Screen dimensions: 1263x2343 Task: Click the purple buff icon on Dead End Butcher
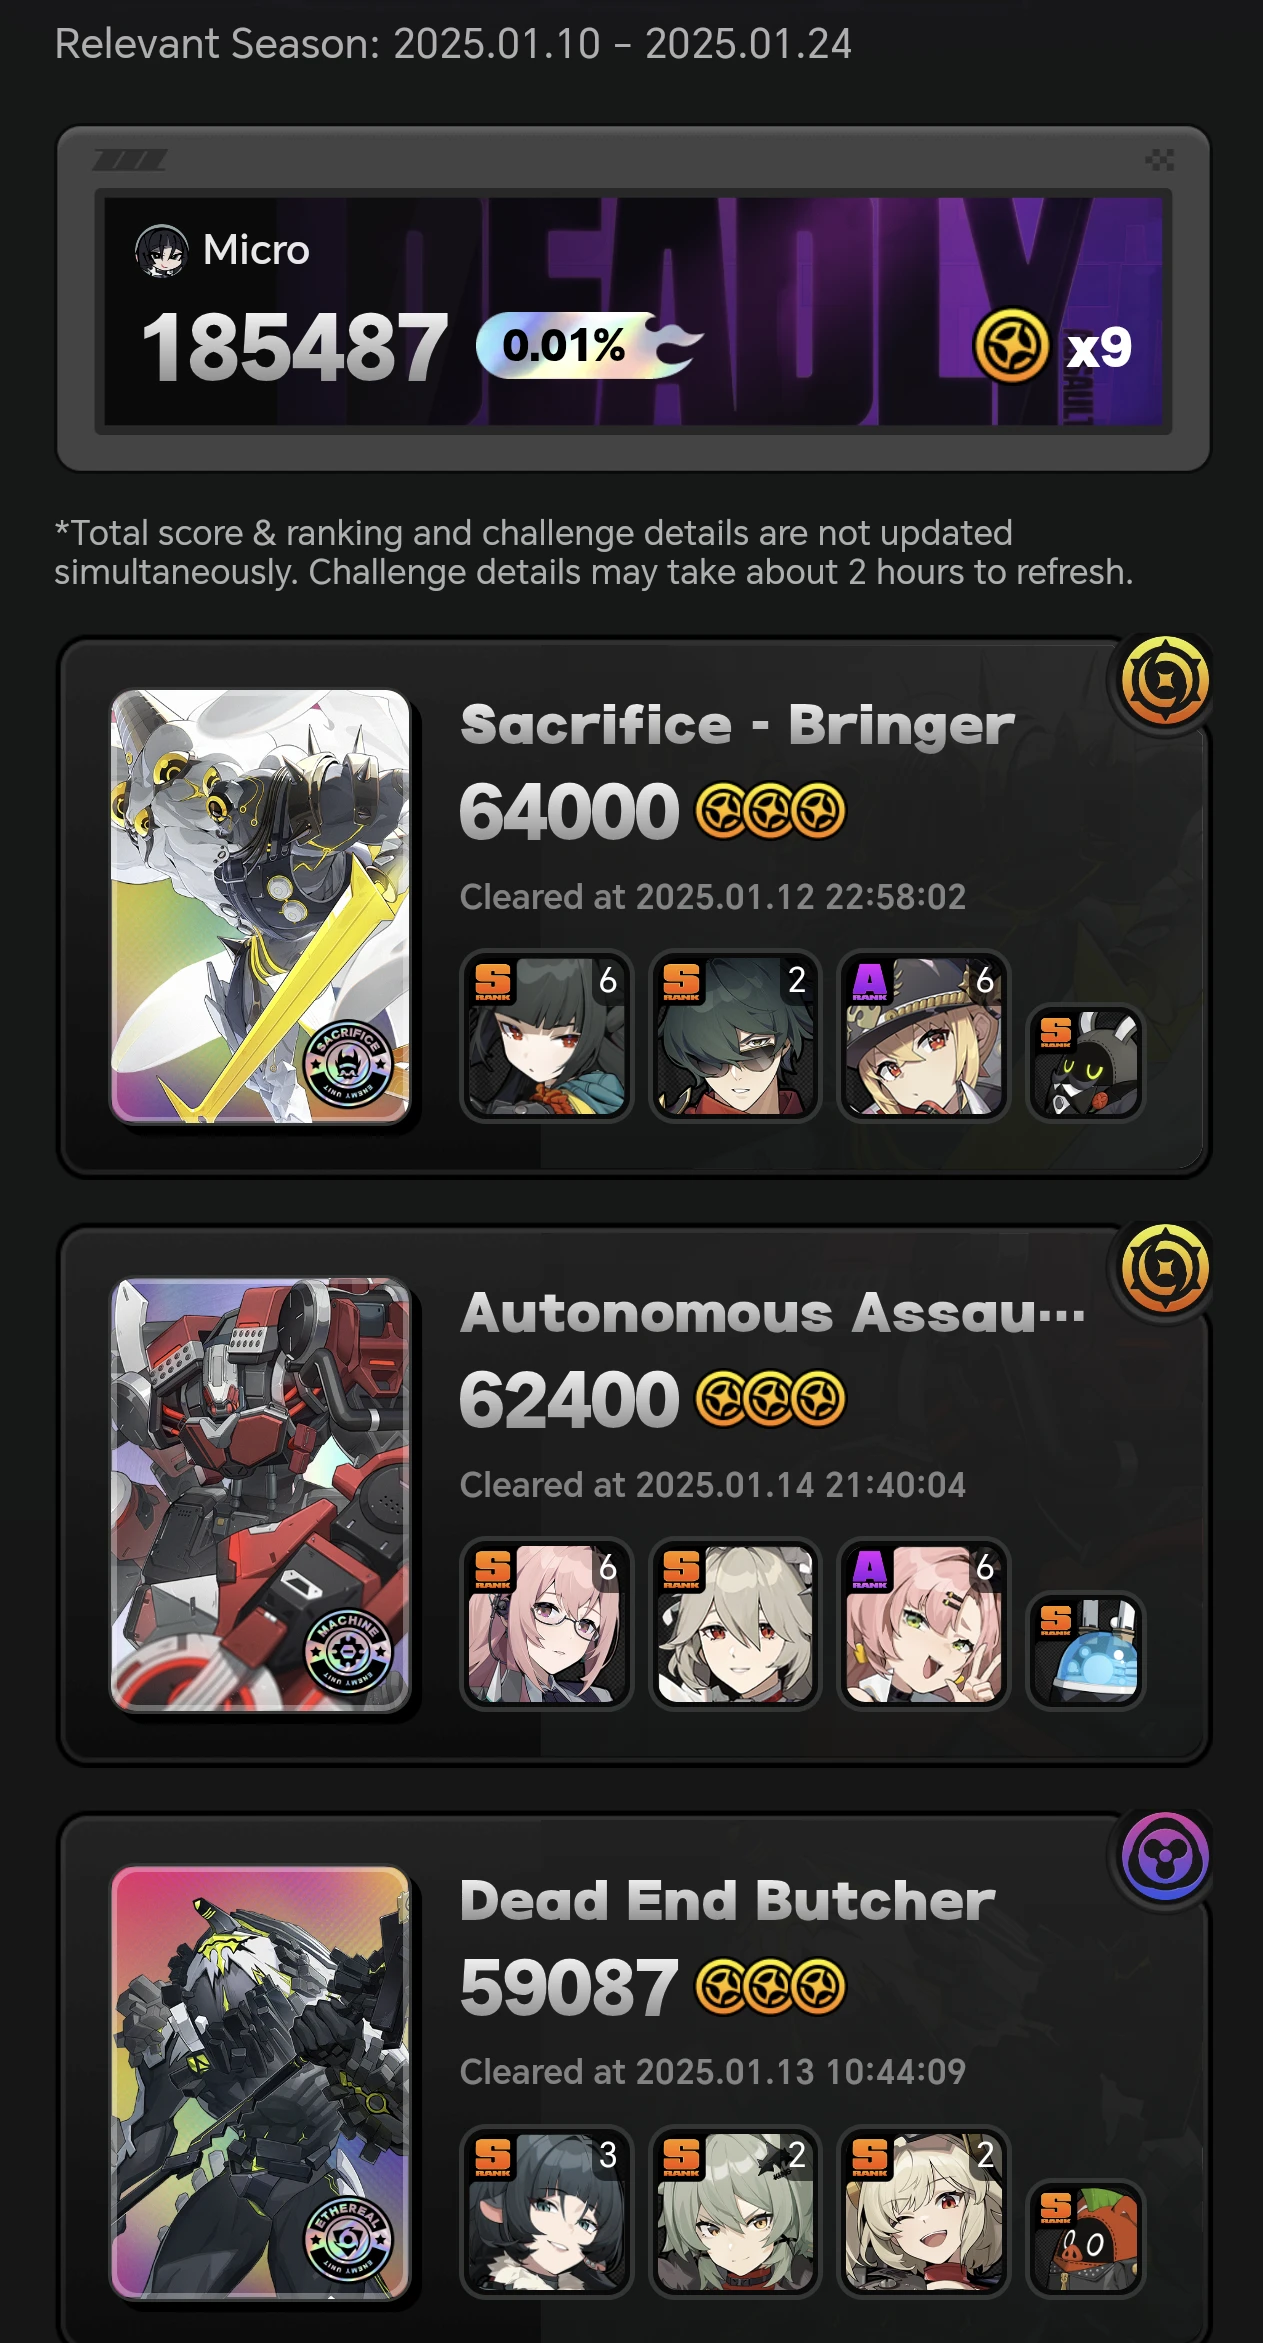(1164, 1857)
